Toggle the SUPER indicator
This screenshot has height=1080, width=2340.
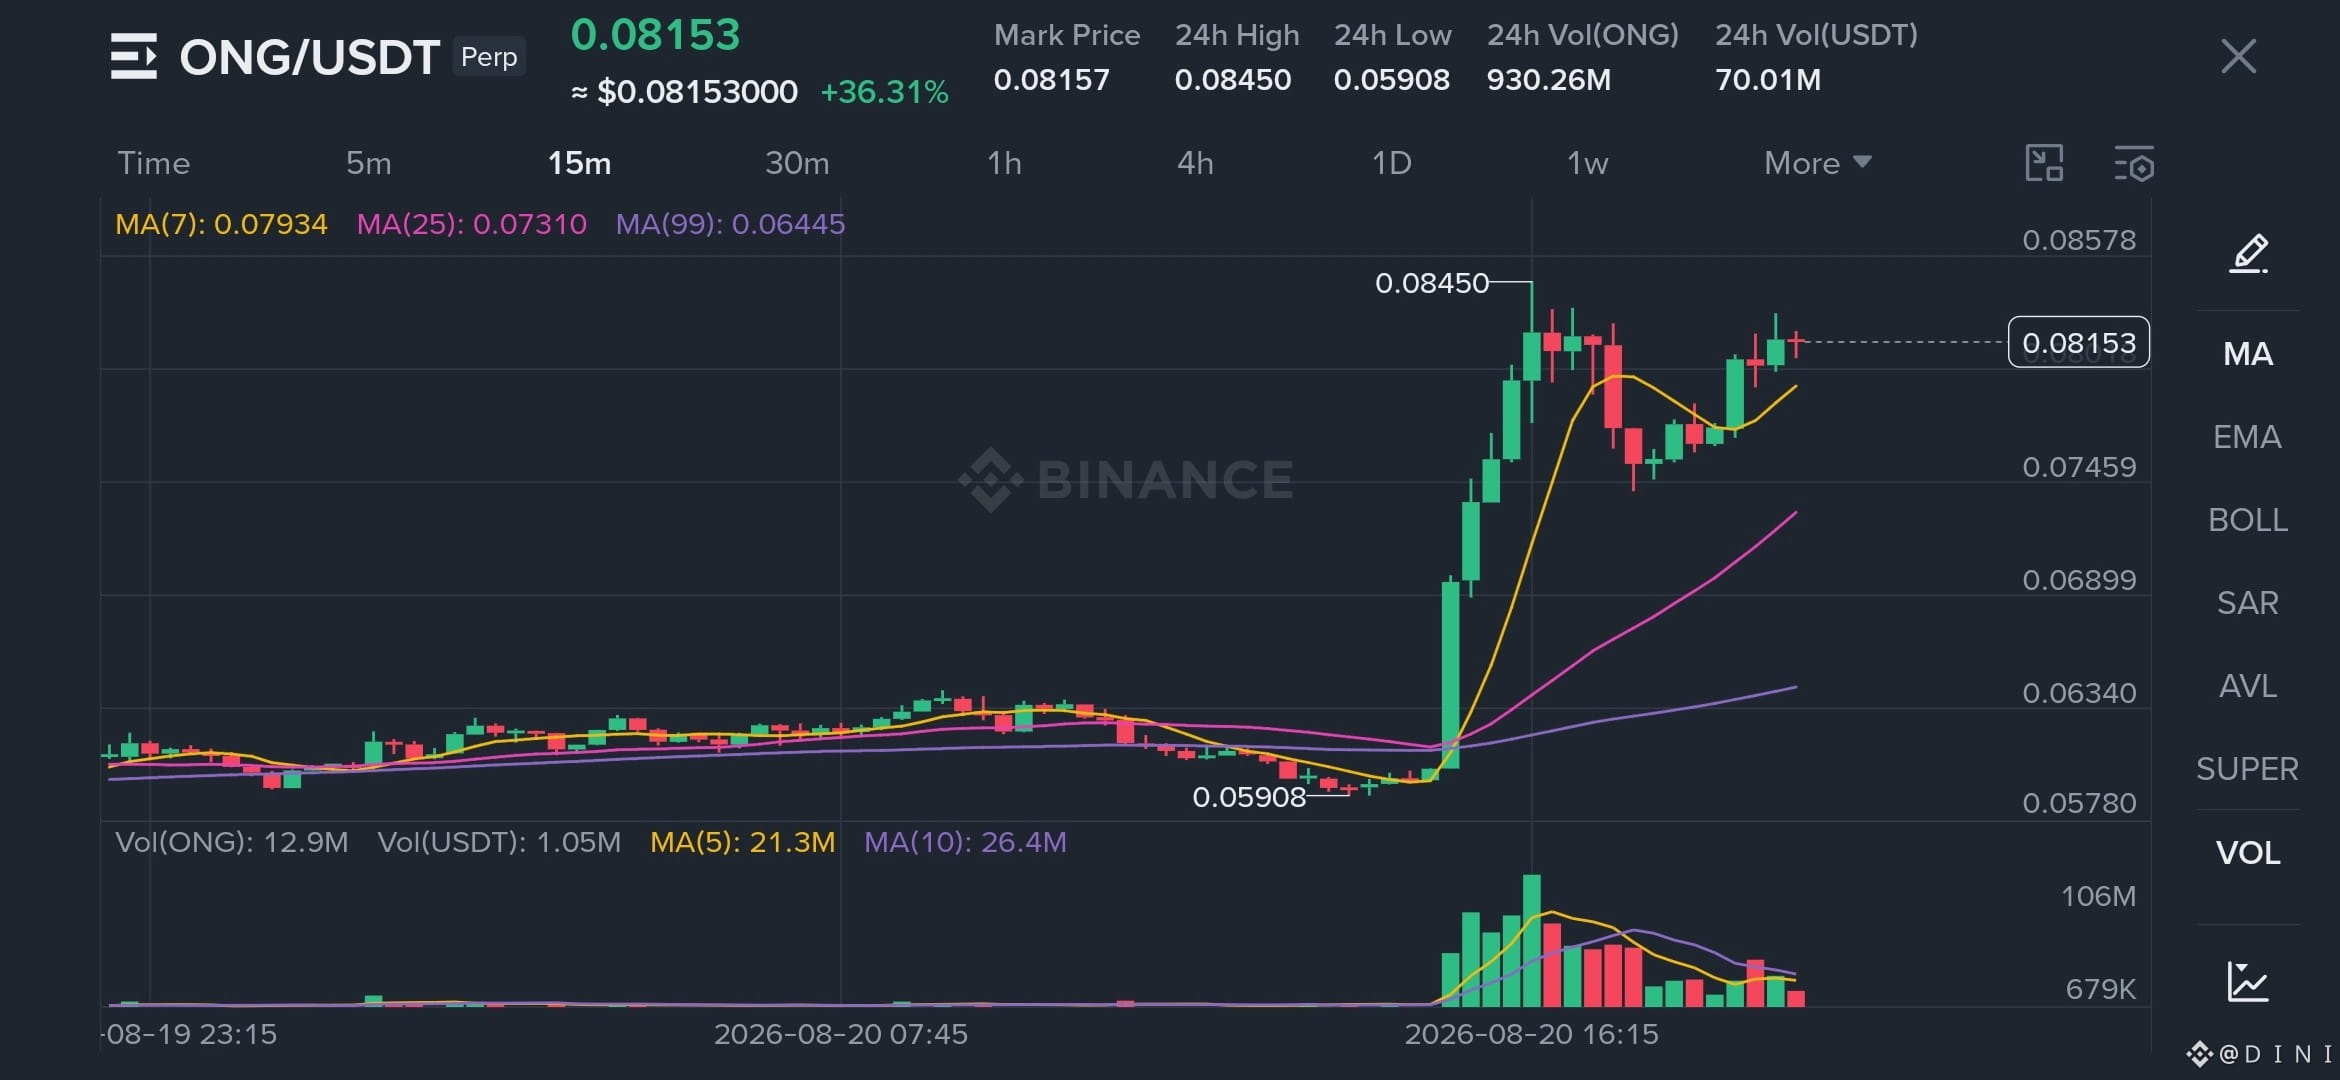point(2247,769)
